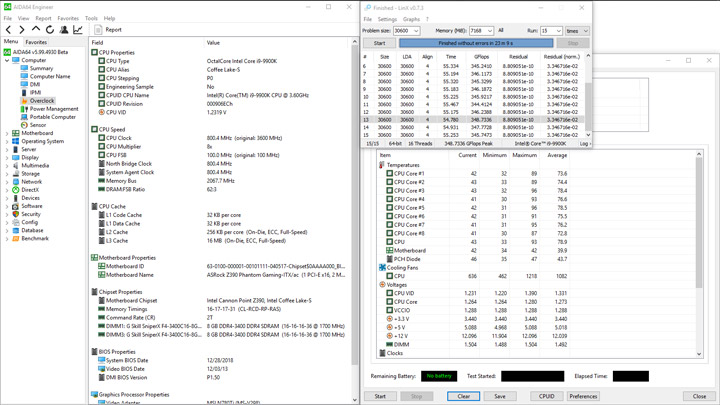The width and height of the screenshot is (720, 405).
Task: Click the Back arrow in AIDA64 toolbar
Action: click(8, 30)
